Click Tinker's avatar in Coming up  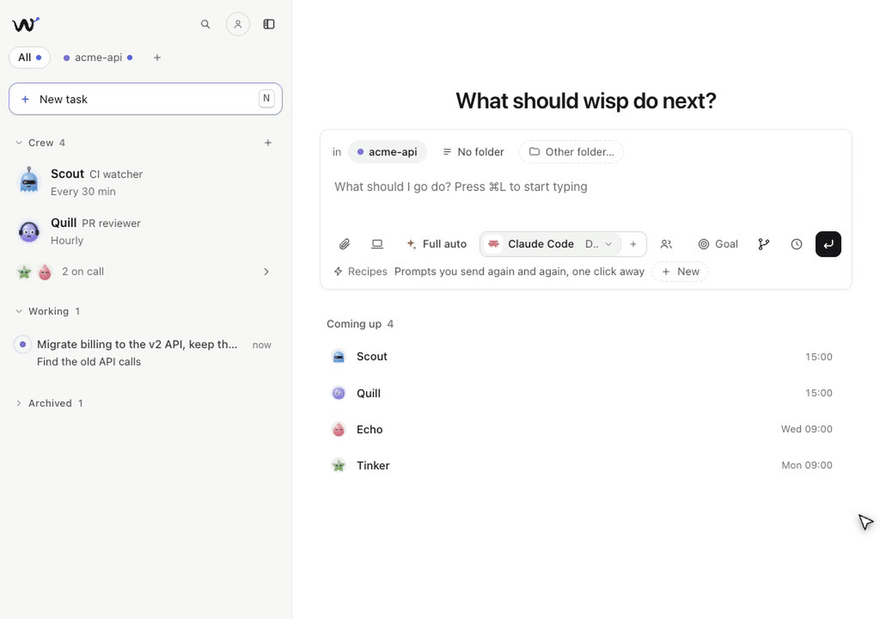pyautogui.click(x=338, y=465)
